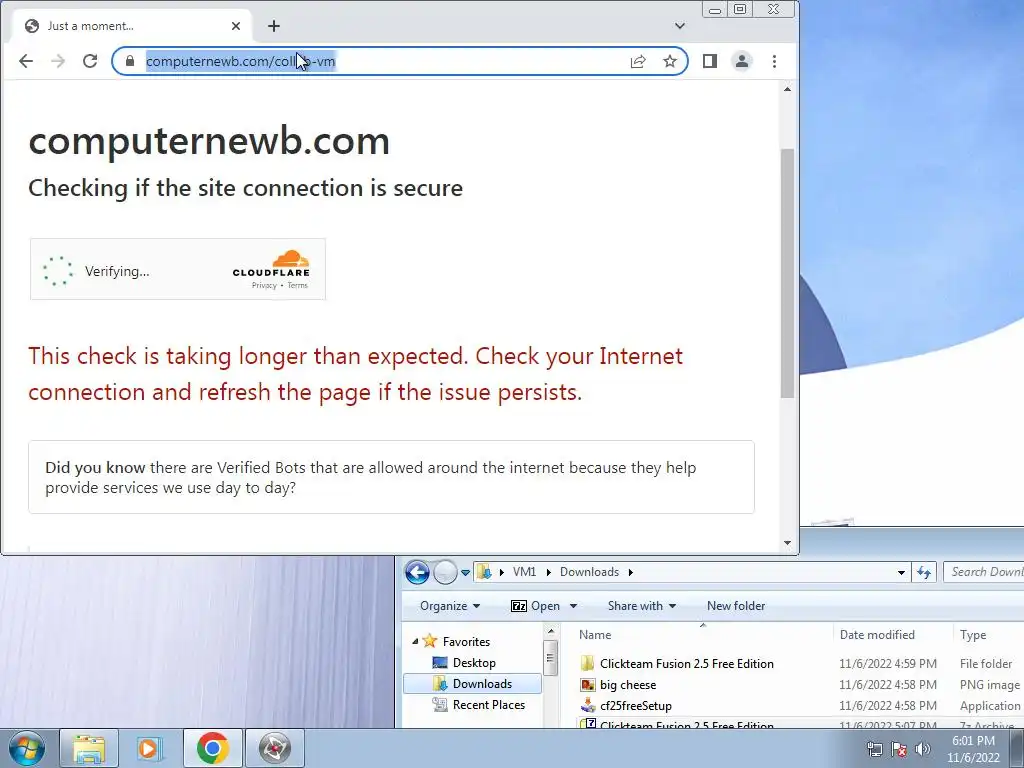
Task: Click Chrome's forward navigation arrow
Action: (x=58, y=61)
